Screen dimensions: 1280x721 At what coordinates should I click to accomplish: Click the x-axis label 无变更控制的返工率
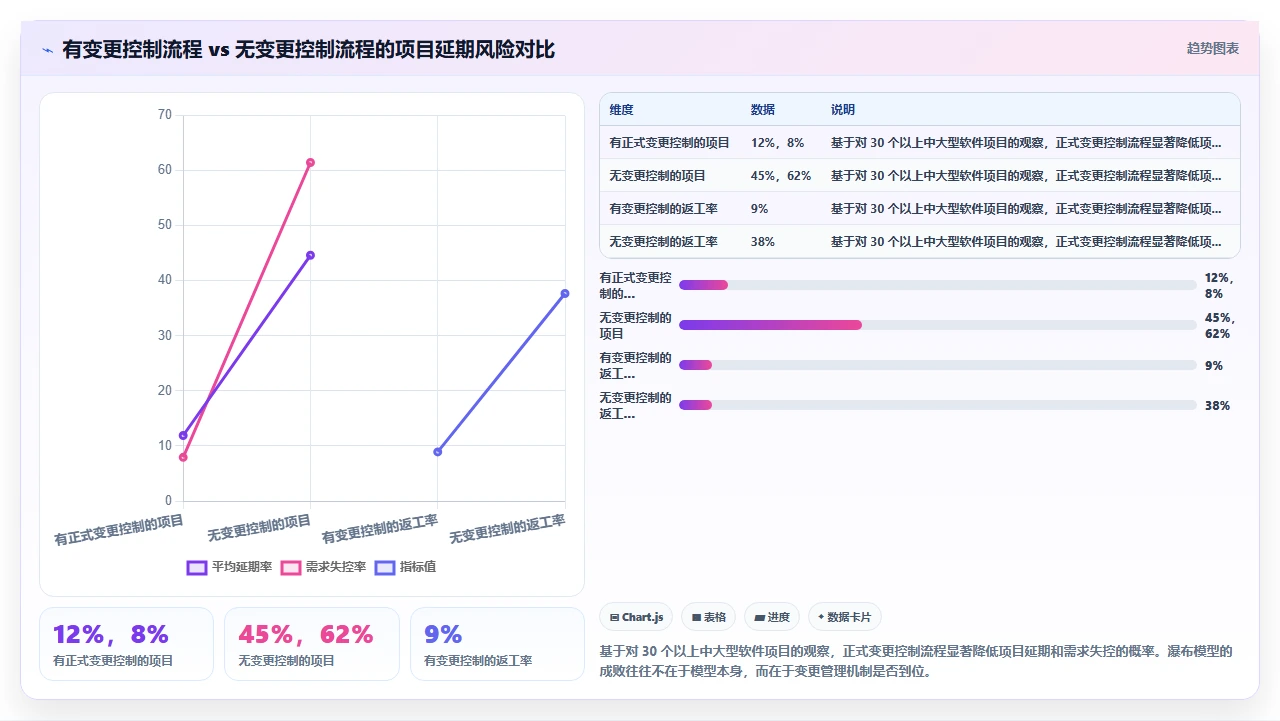pos(507,529)
